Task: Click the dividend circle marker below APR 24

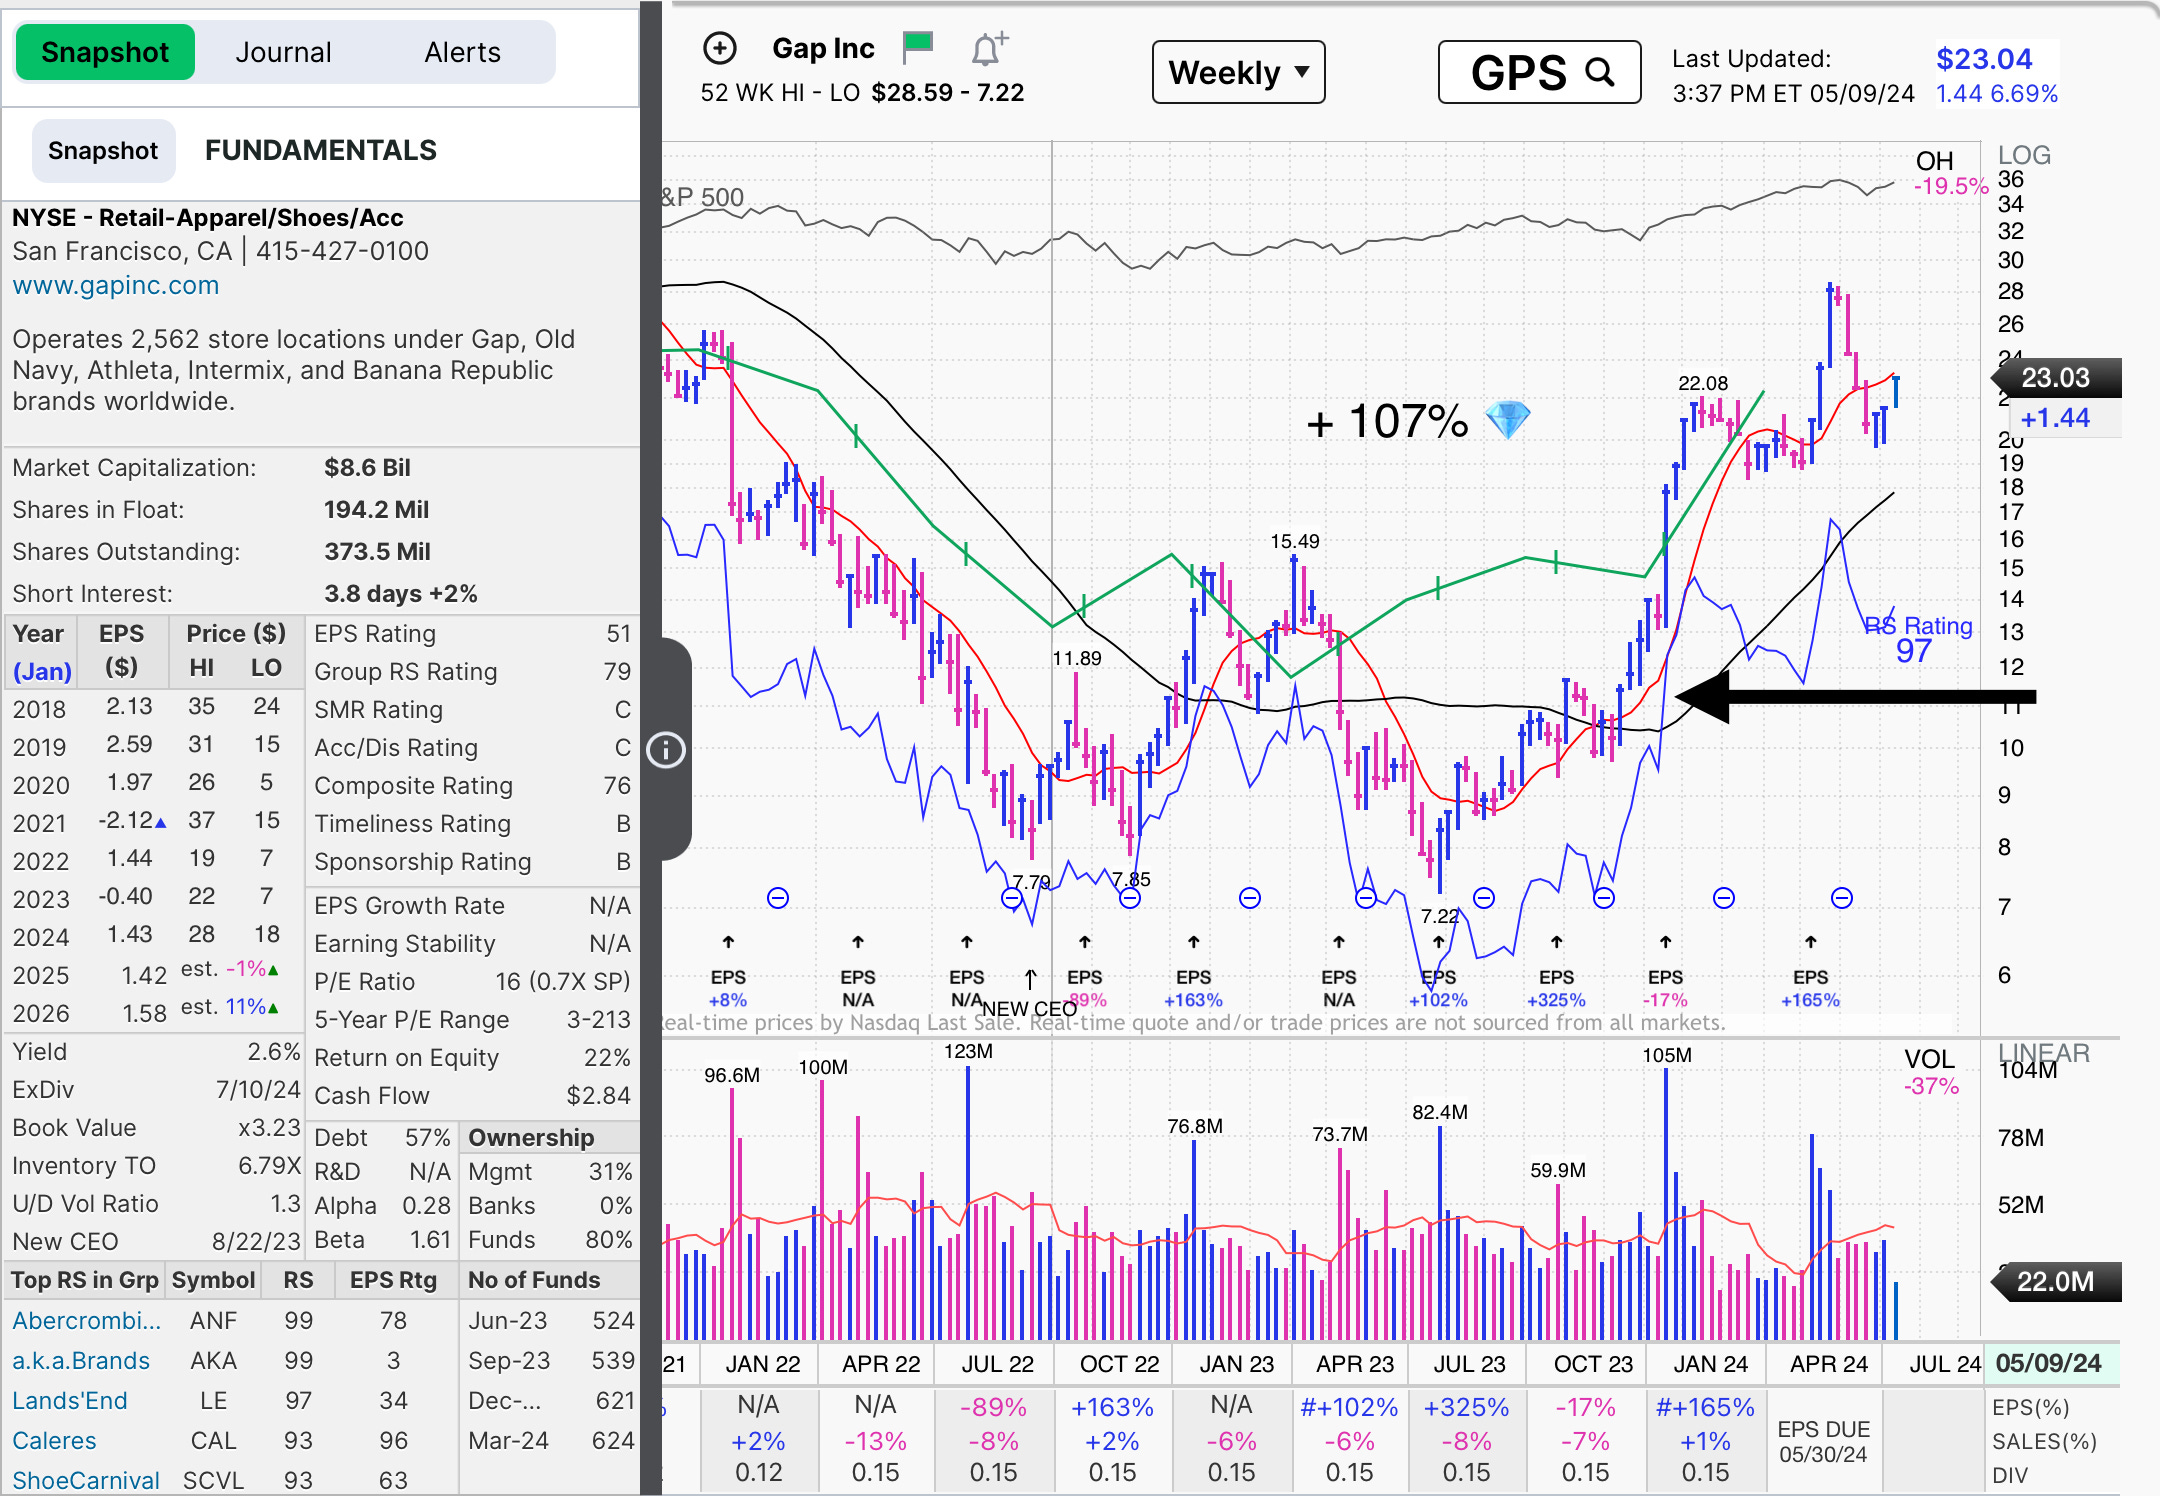Action: point(1842,898)
